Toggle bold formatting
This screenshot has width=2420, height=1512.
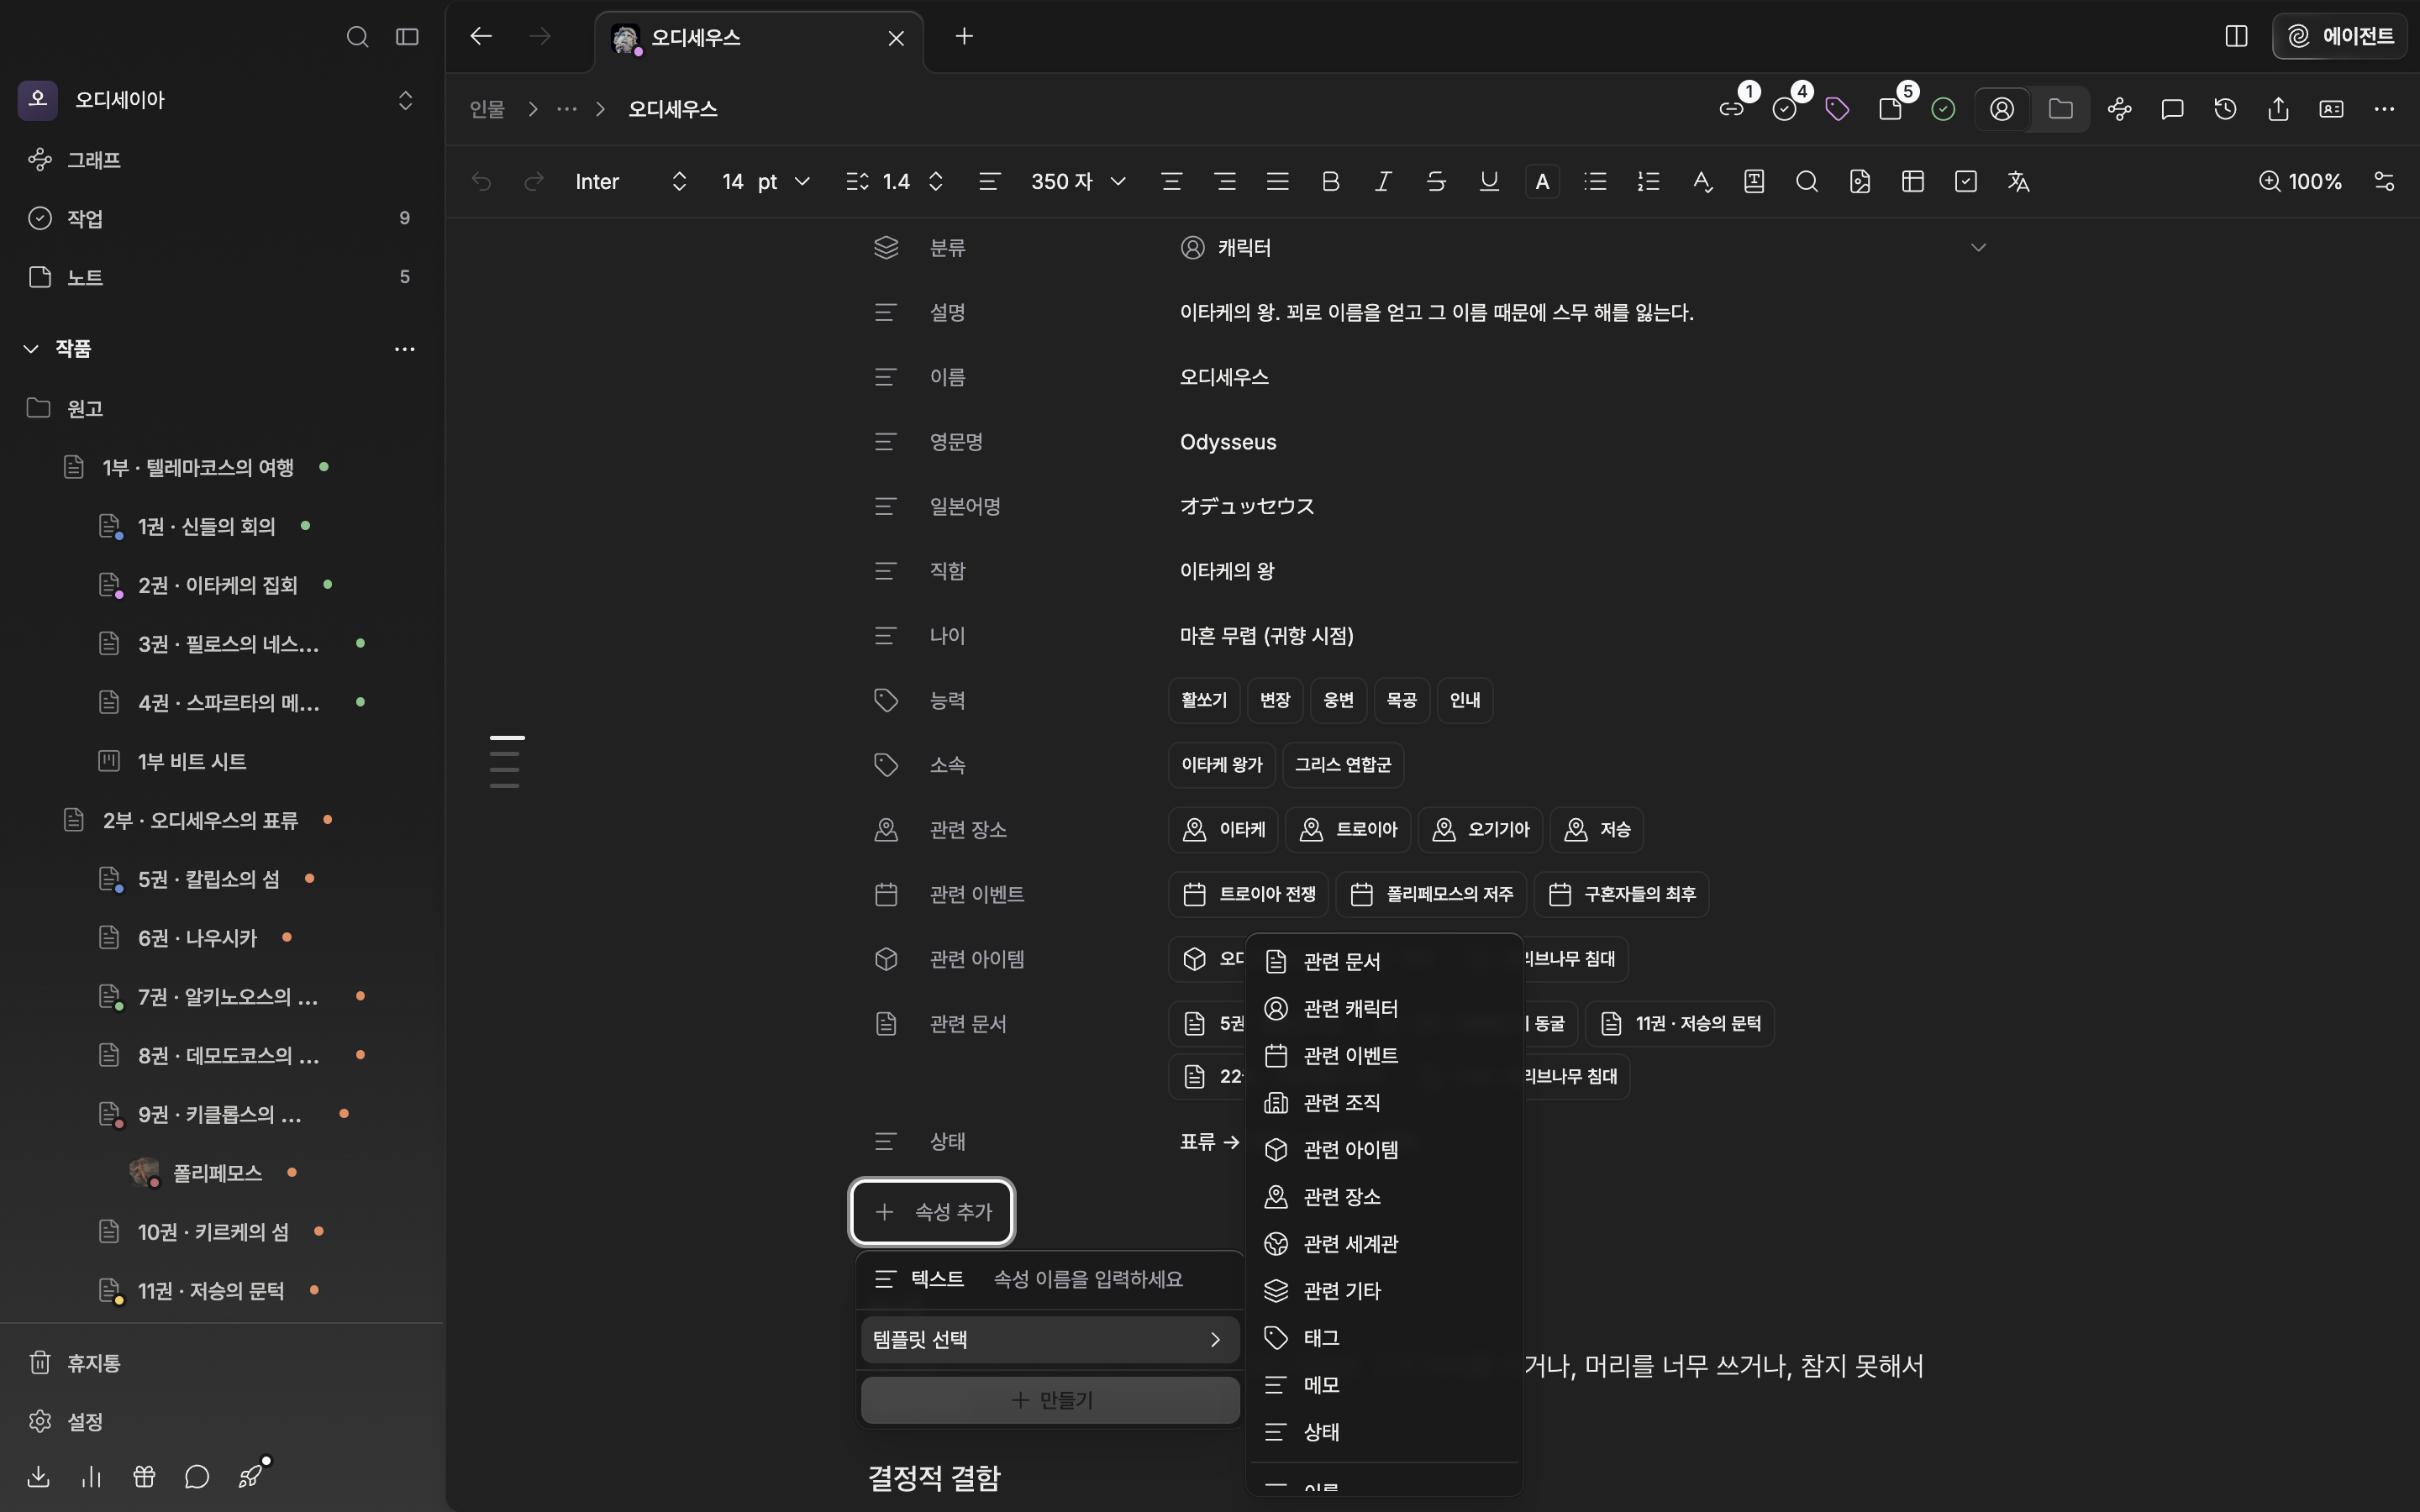tap(1330, 181)
